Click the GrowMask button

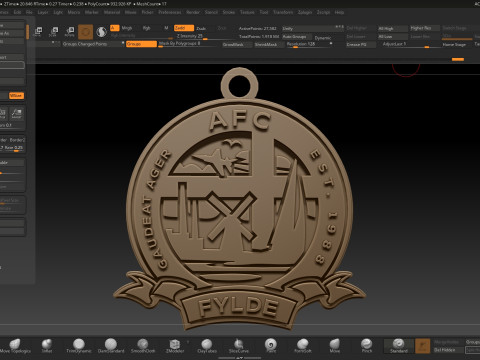[237, 44]
